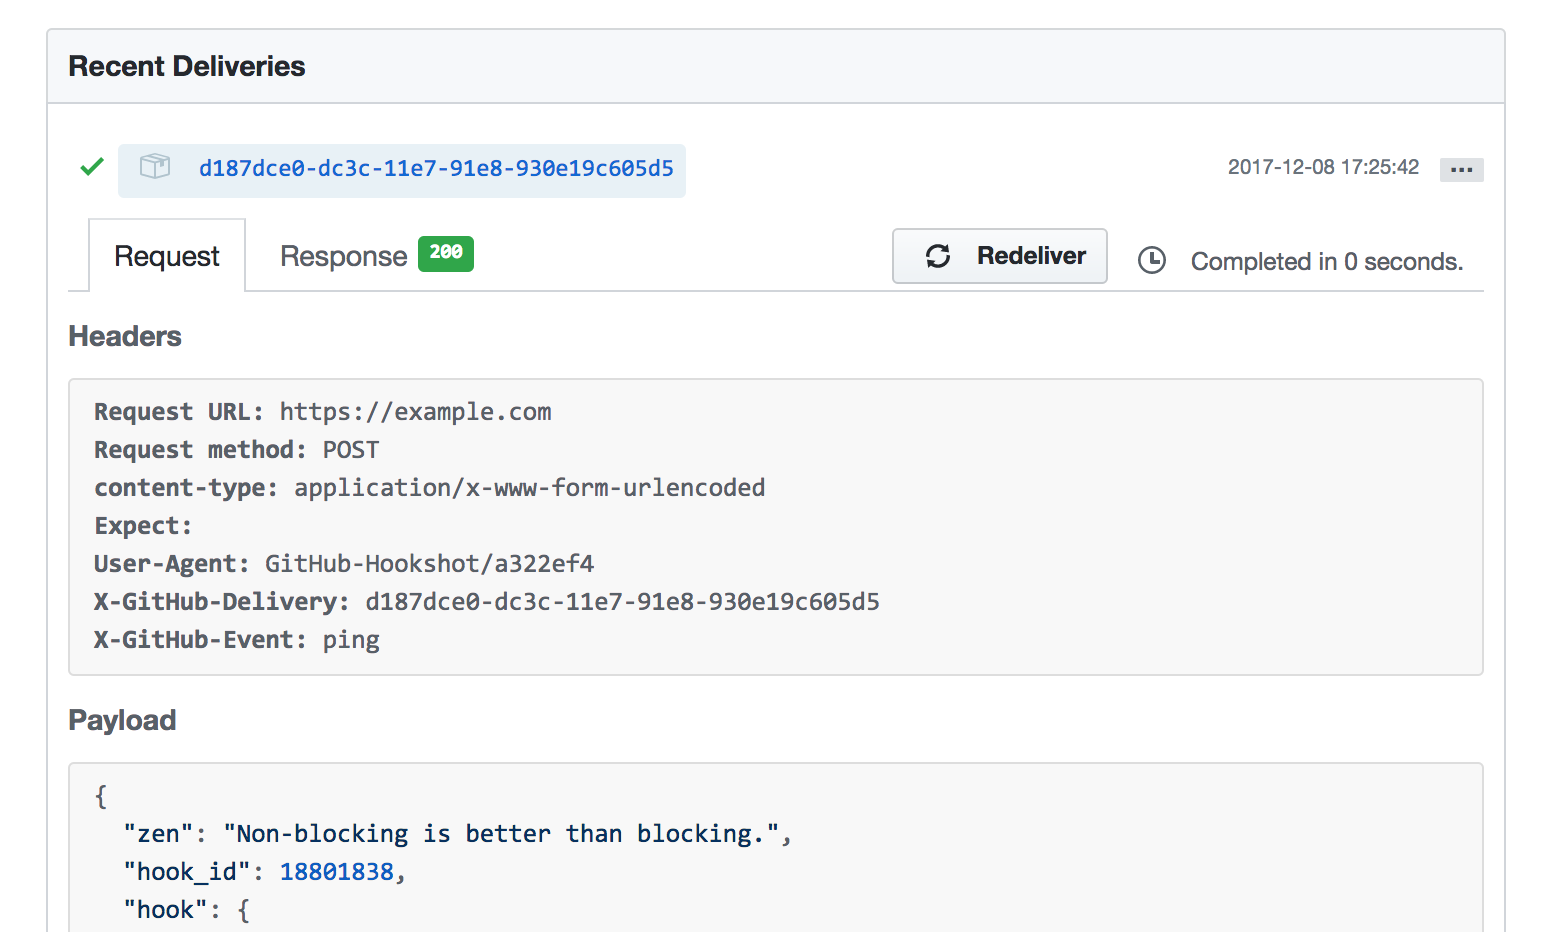Open delivery d187dce0-dc3c-11e7-91e8-930e19c605d5 link
The height and width of the screenshot is (932, 1550).
click(x=436, y=169)
